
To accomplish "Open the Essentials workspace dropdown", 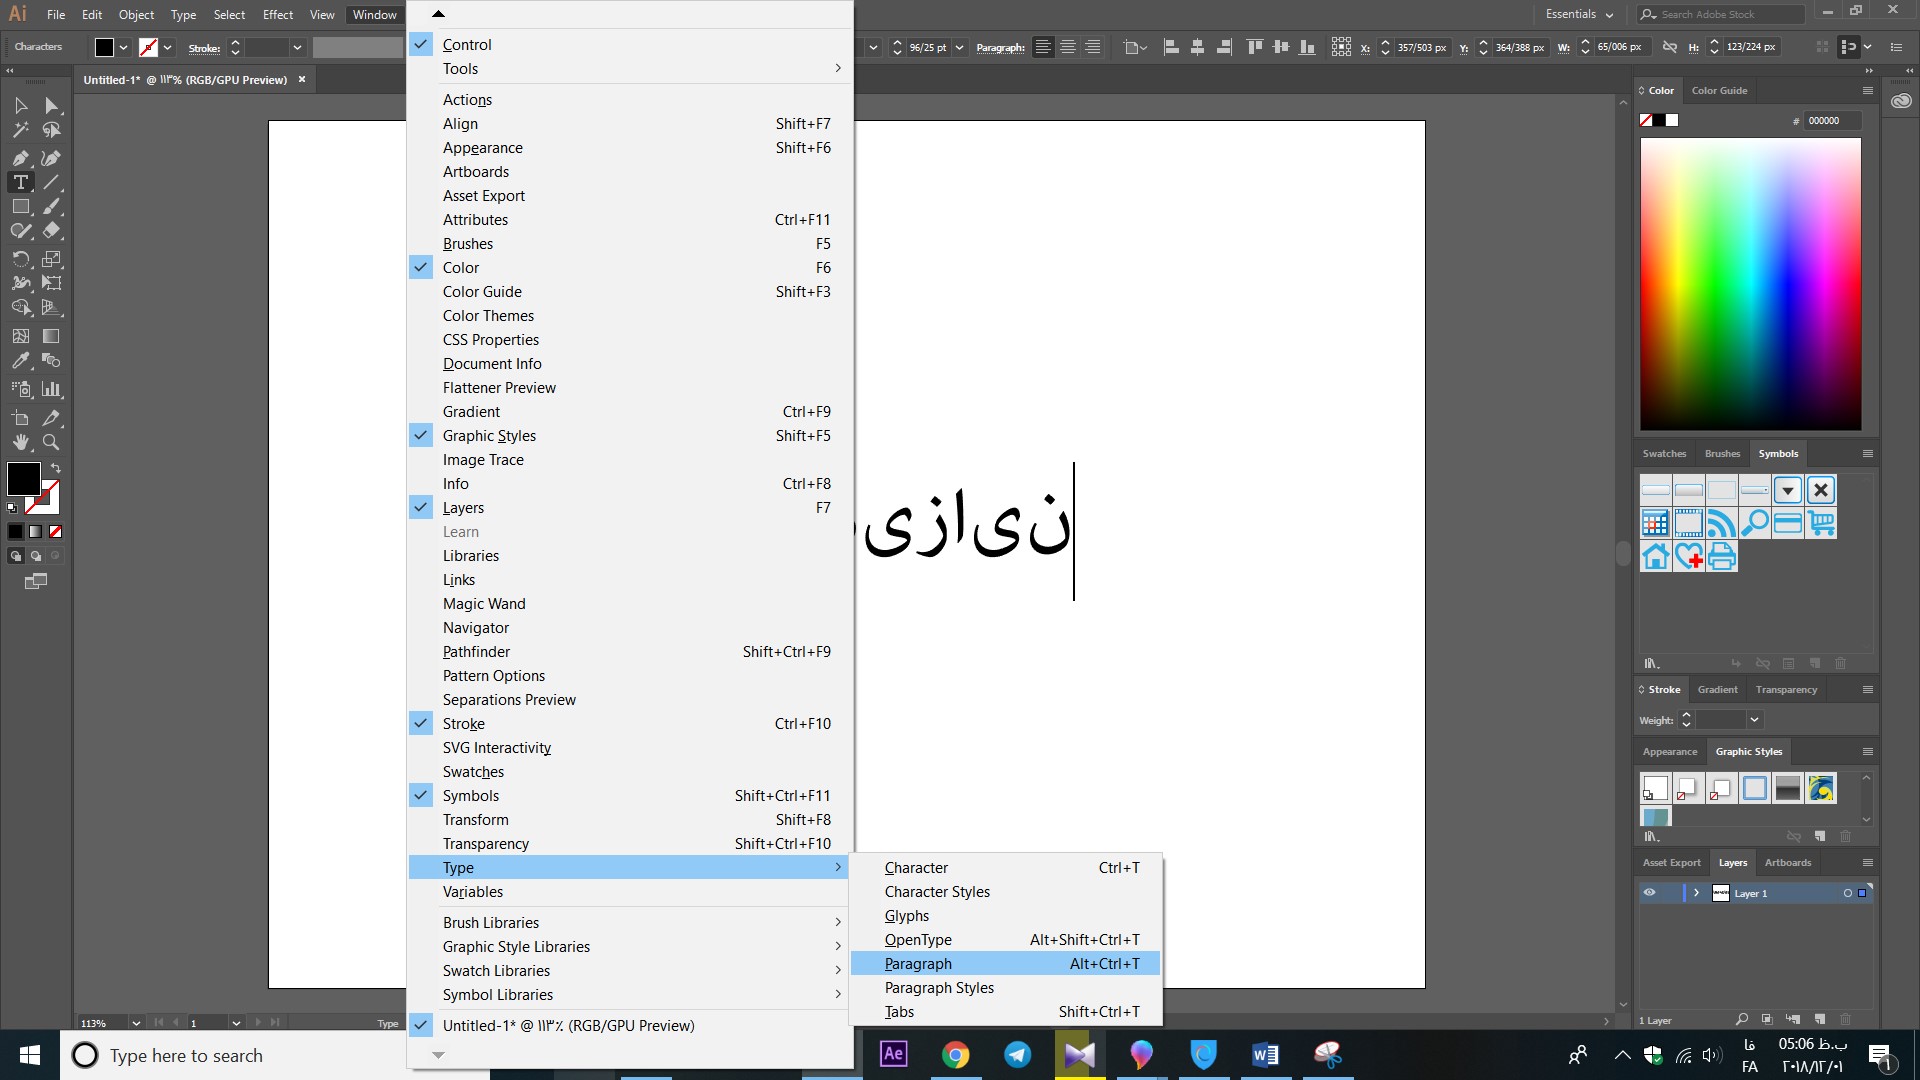I will (x=1578, y=14).
